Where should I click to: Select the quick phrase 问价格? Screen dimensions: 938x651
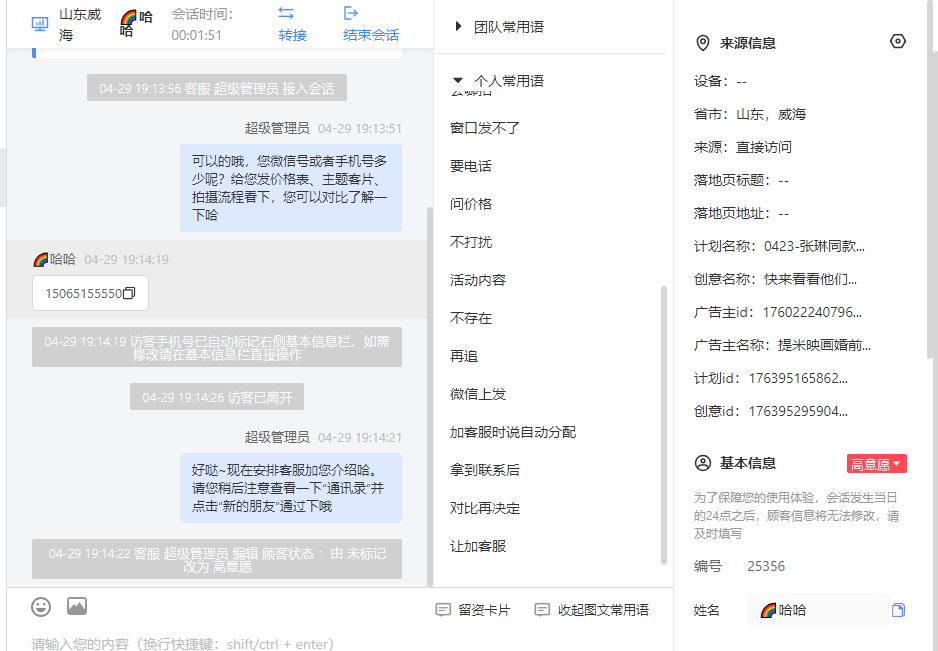pyautogui.click(x=471, y=204)
